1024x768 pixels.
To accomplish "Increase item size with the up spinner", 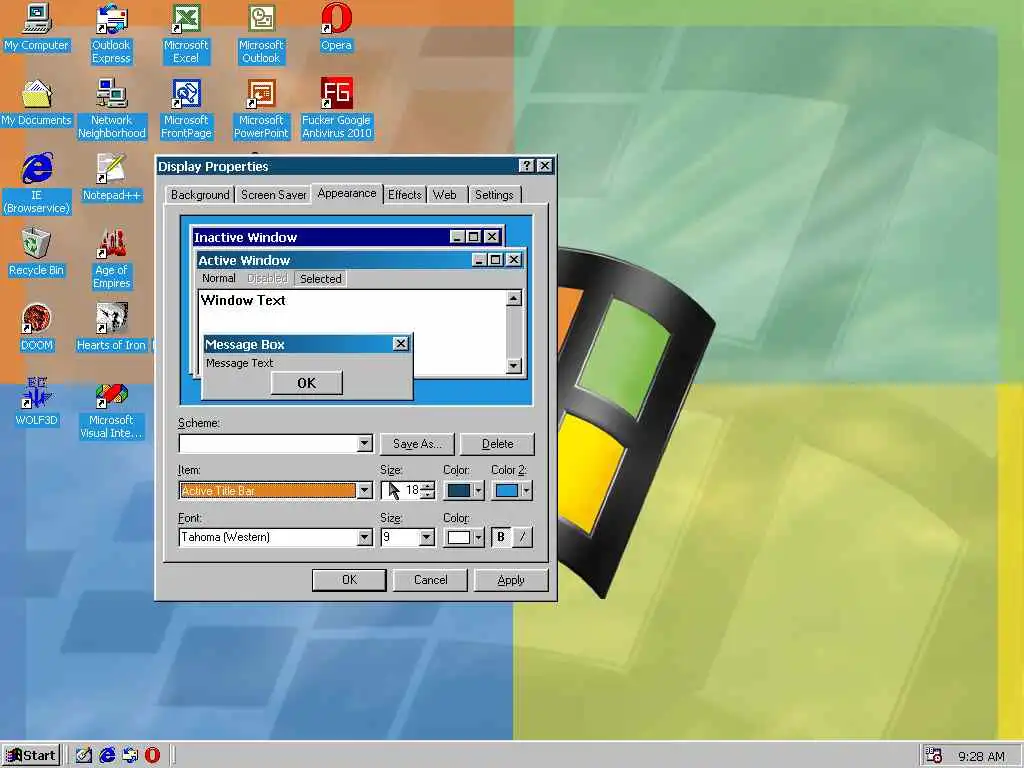I will pos(428,486).
